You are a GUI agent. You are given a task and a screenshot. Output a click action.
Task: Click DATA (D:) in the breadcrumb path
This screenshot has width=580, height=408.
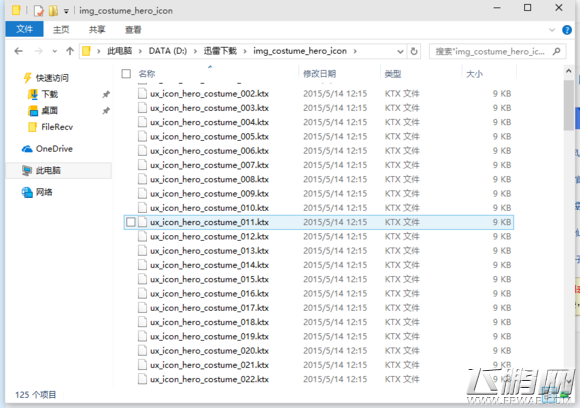(168, 51)
